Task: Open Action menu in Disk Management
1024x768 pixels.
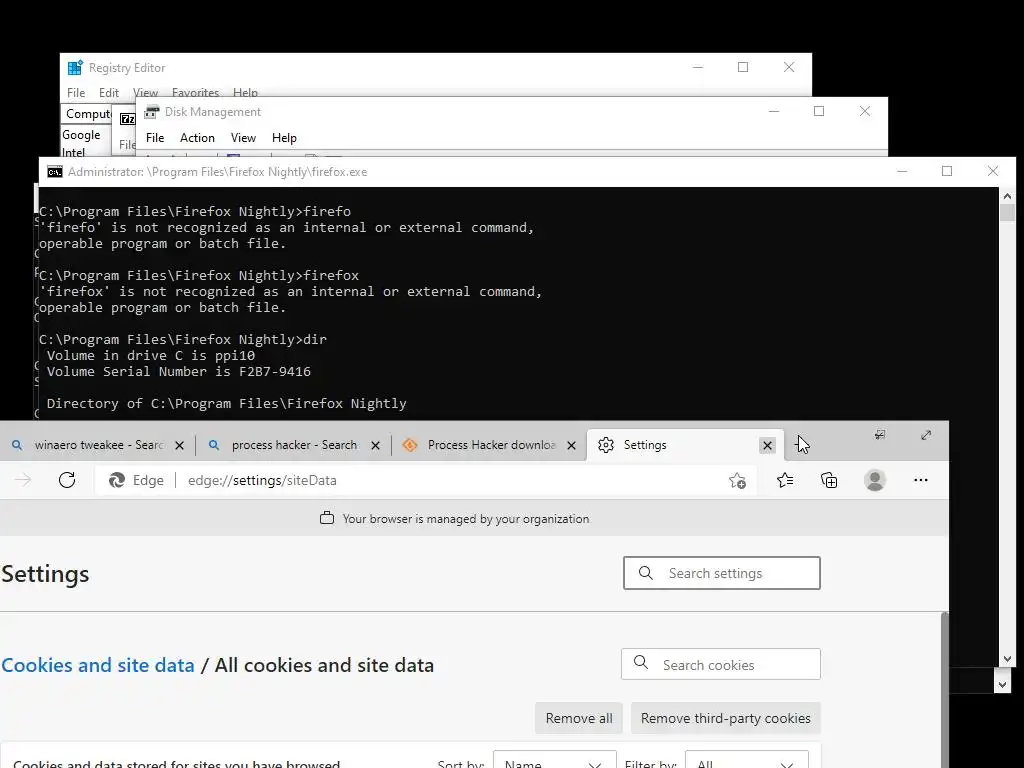Action: [197, 138]
